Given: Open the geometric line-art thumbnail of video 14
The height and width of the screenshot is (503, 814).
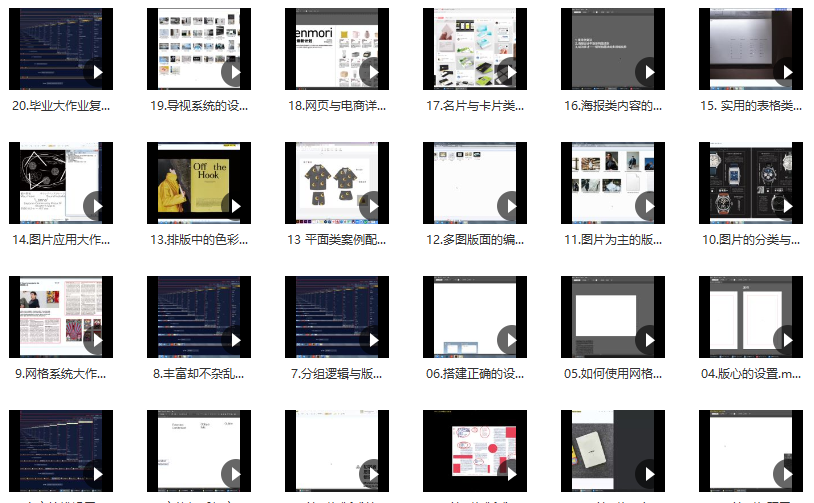Looking at the screenshot, I should tap(61, 183).
